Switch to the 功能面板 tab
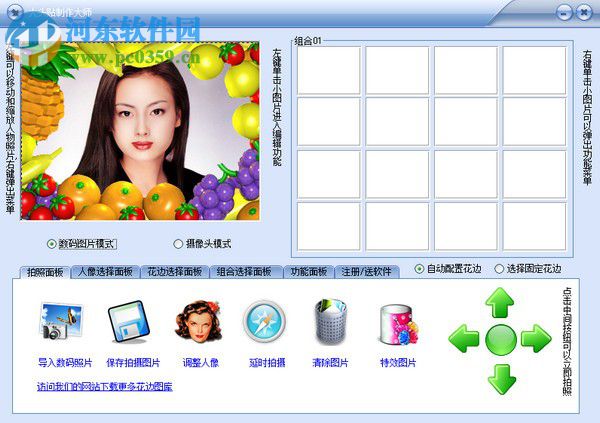 pos(308,272)
